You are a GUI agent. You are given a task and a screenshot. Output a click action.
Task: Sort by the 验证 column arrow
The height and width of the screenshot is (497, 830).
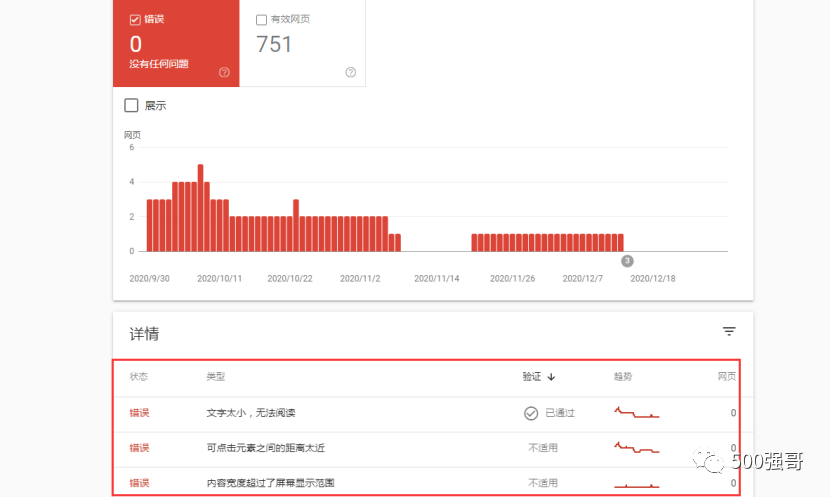click(552, 377)
